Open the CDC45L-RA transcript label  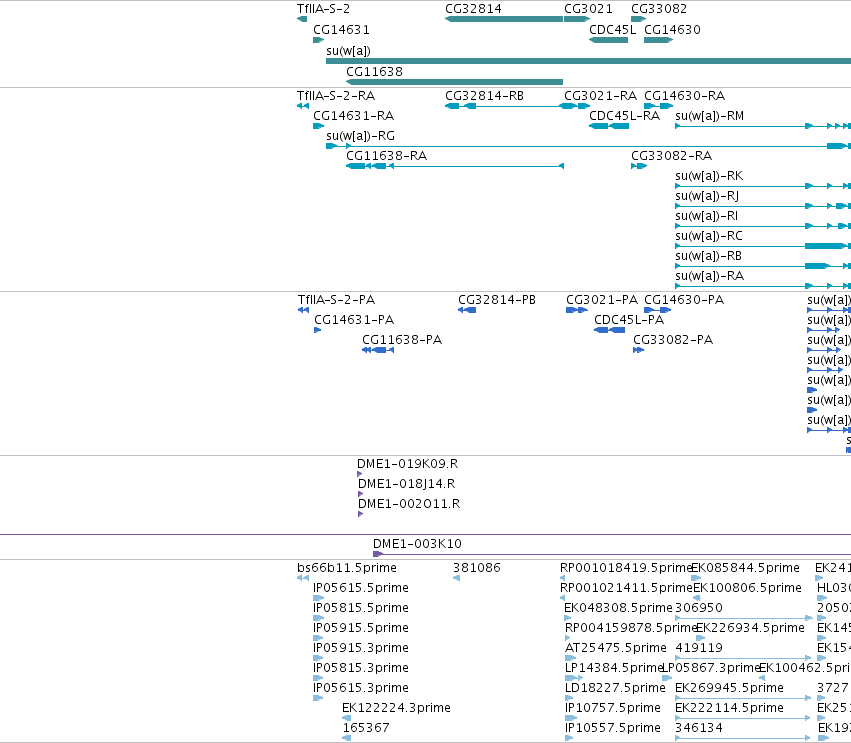tap(625, 116)
